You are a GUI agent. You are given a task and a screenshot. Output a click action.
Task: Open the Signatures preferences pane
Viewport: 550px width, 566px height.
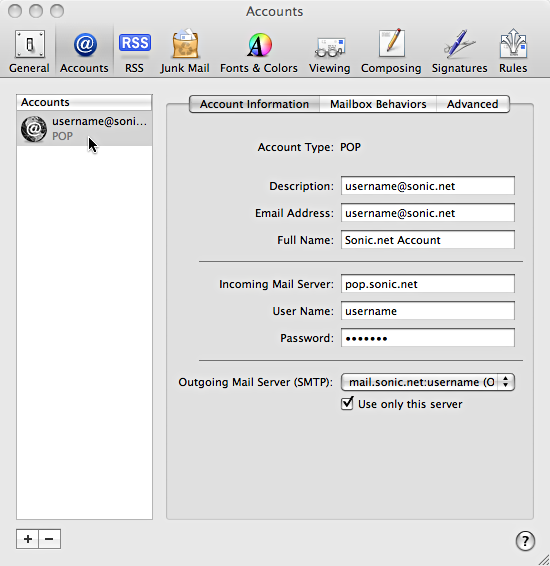(459, 51)
